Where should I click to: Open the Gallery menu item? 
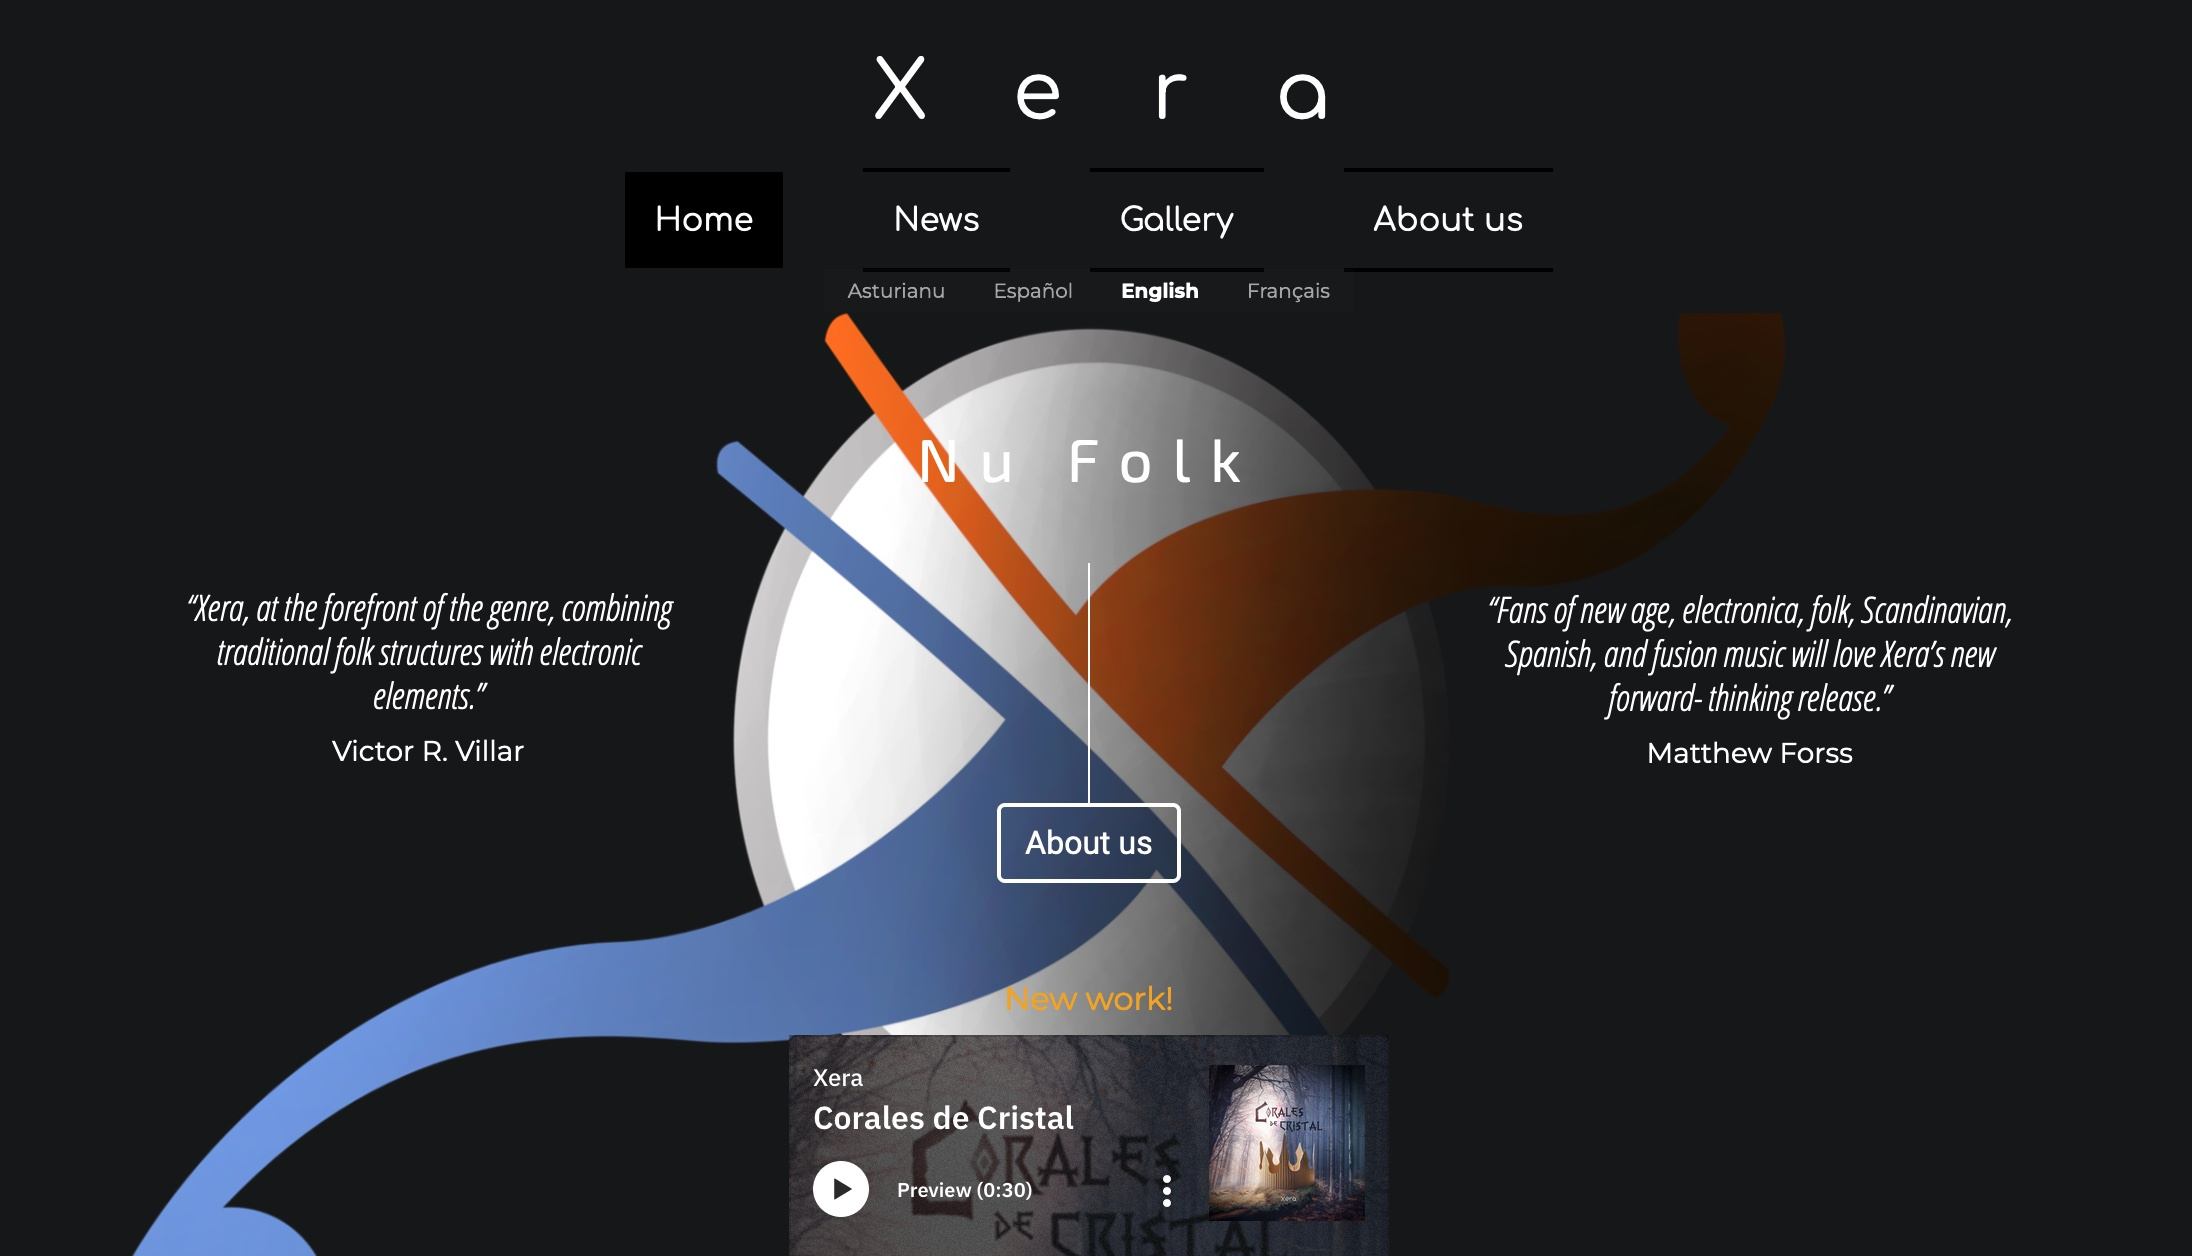1177,219
